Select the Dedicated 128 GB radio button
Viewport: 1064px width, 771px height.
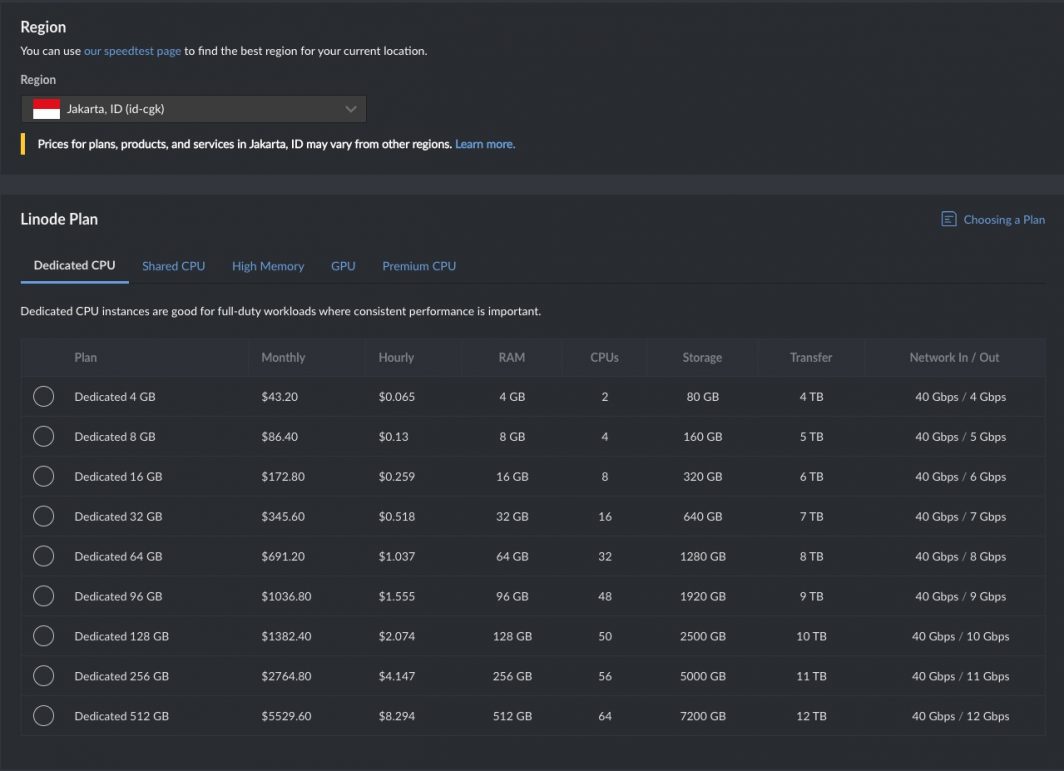point(44,636)
